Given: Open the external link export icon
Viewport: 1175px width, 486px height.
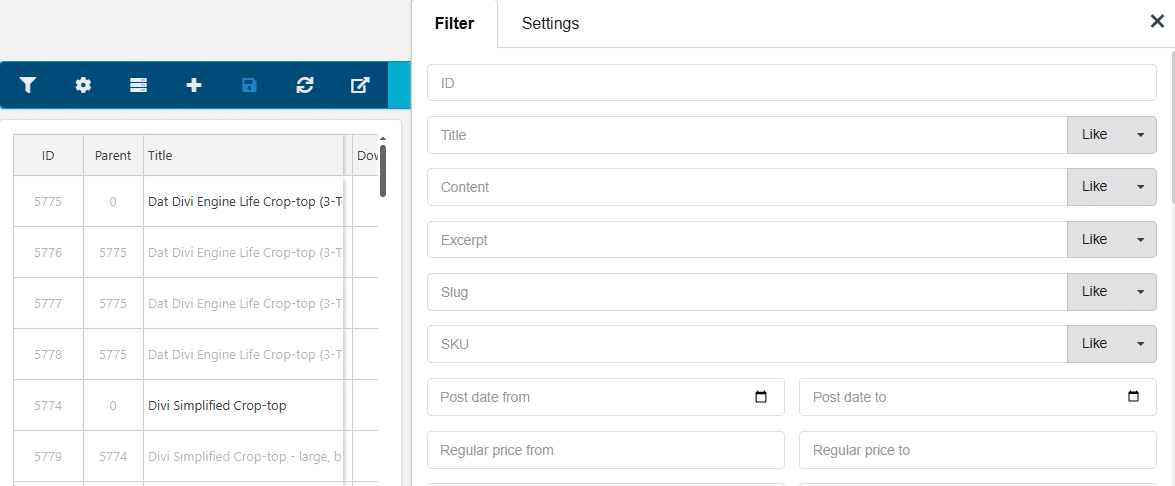Looking at the screenshot, I should 360,85.
